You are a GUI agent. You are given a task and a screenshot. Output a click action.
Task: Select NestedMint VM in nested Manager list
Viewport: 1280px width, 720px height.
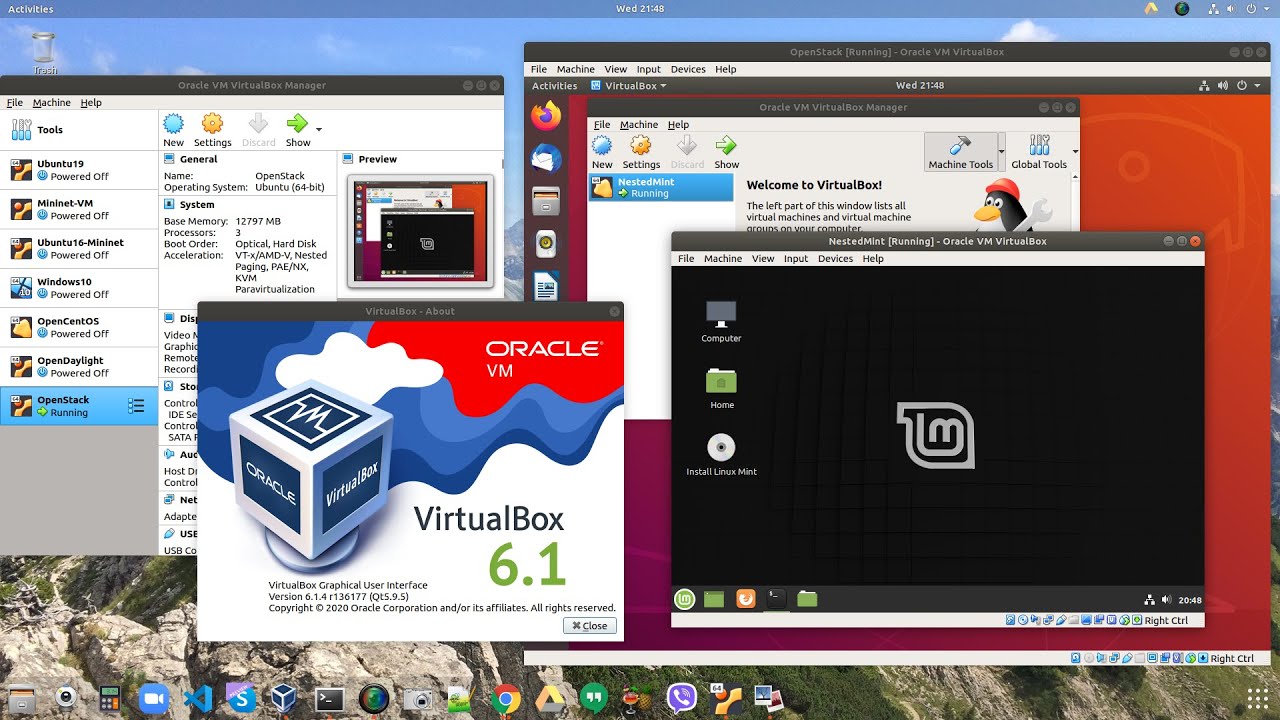661,187
